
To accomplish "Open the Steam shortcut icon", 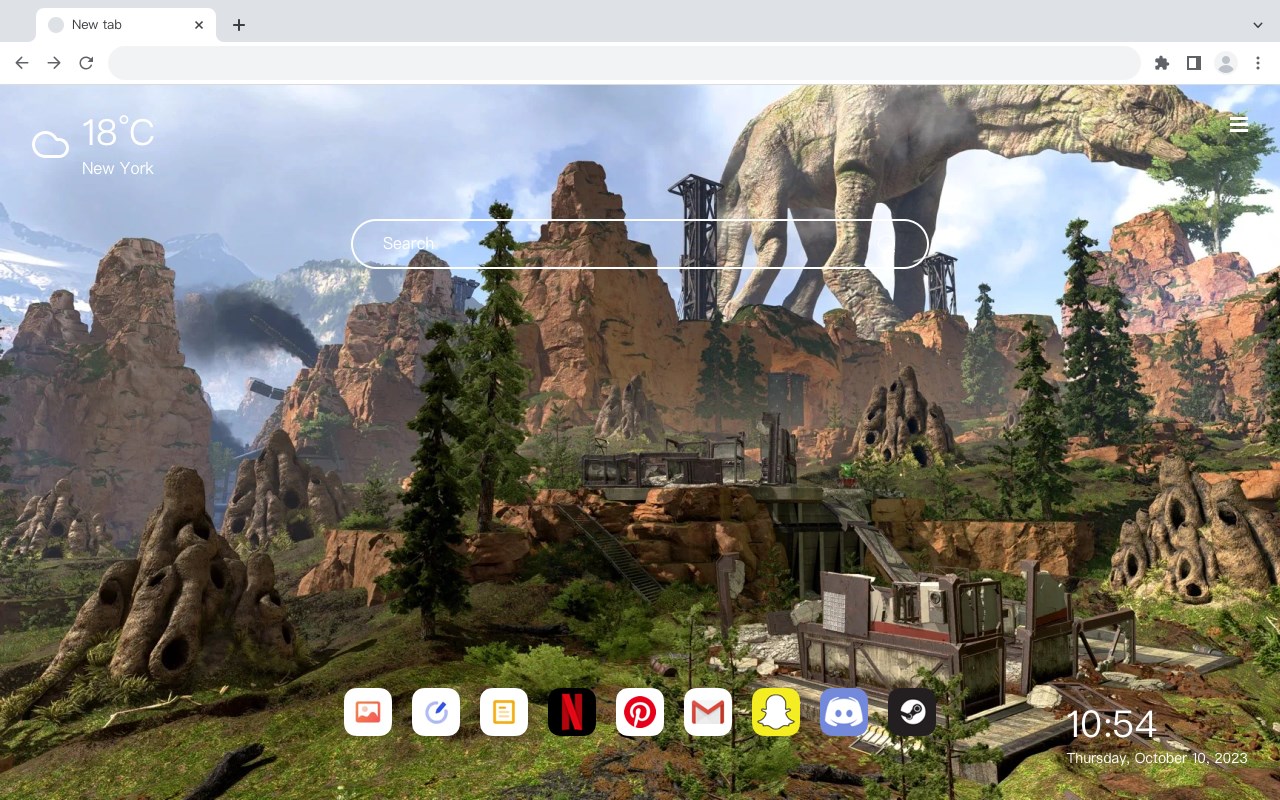I will [912, 712].
